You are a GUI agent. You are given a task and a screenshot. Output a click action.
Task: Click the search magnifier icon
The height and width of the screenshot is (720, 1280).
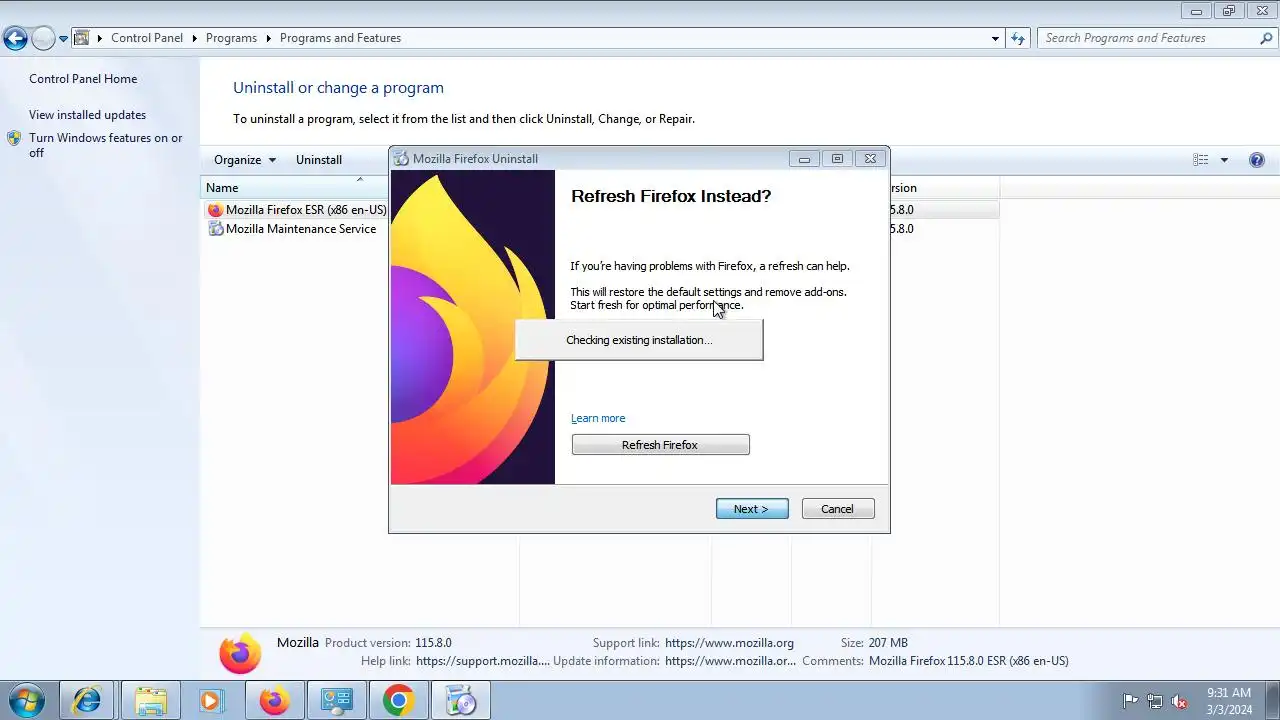[1266, 38]
